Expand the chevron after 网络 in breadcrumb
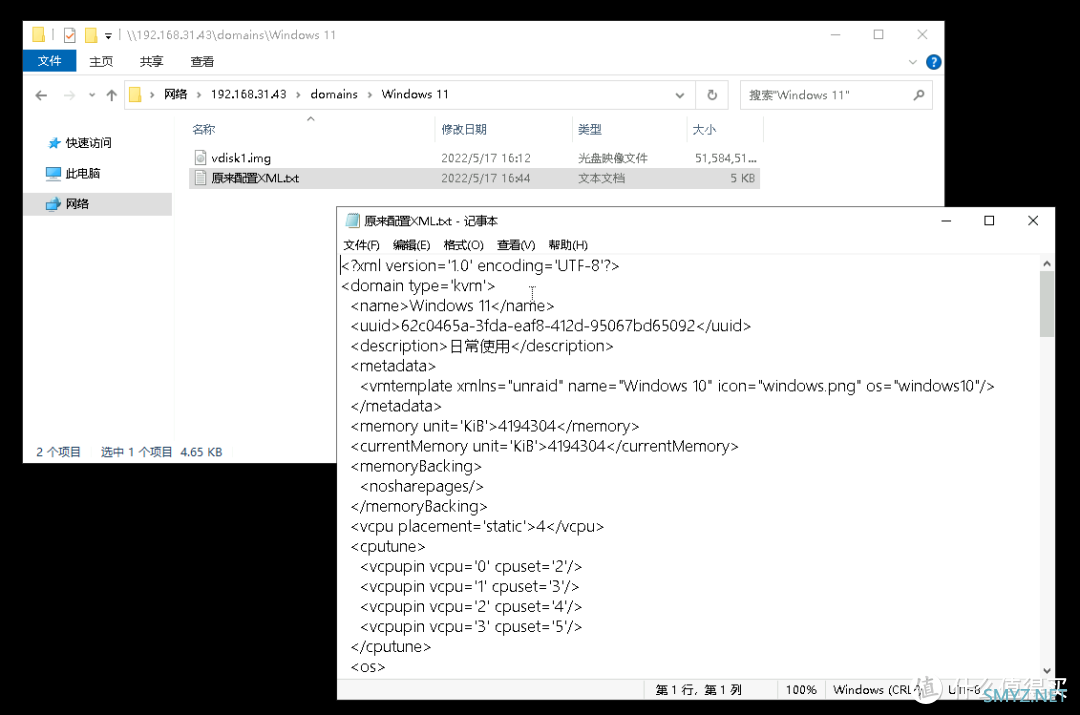1080x715 pixels. 199,95
